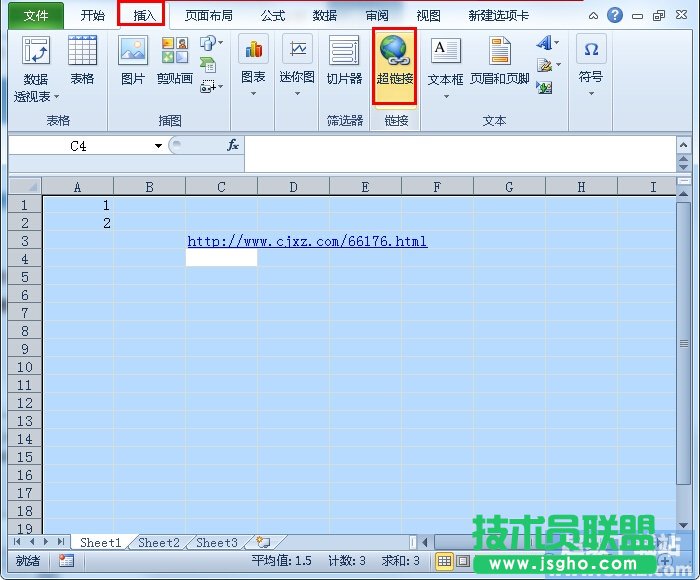Image resolution: width=700 pixels, height=580 pixels.
Task: Expand the 图表 charts dropdown
Action: click(x=253, y=94)
